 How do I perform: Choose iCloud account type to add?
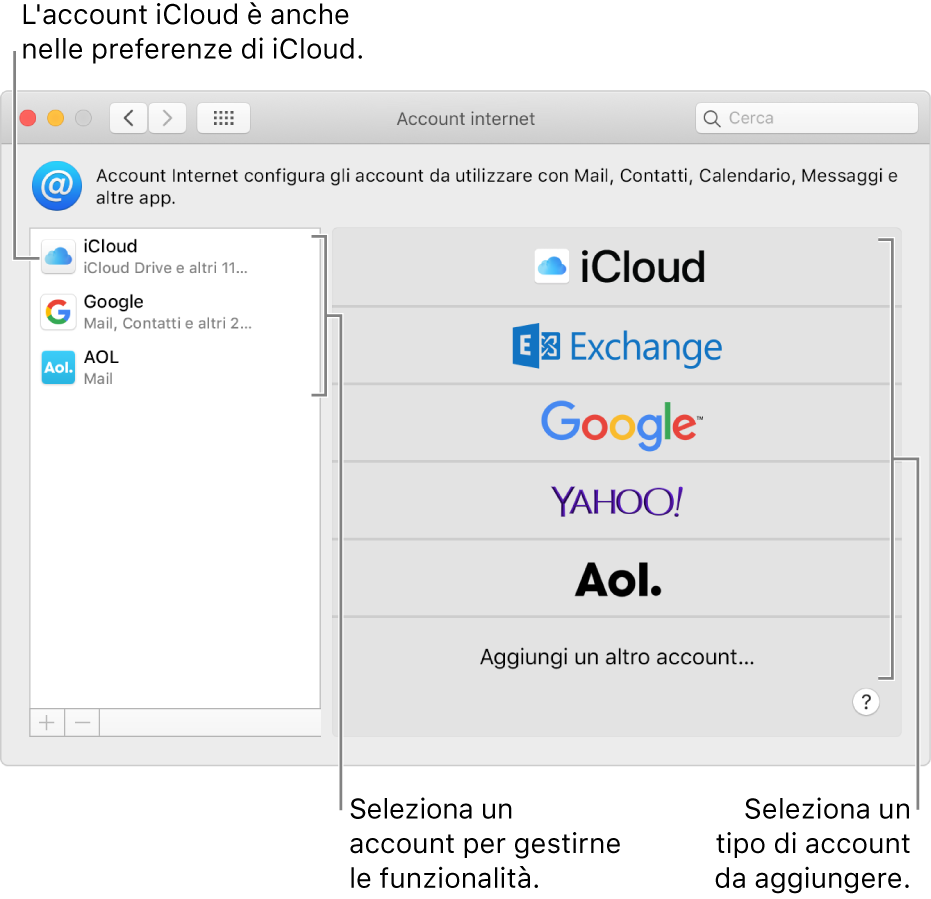[616, 267]
